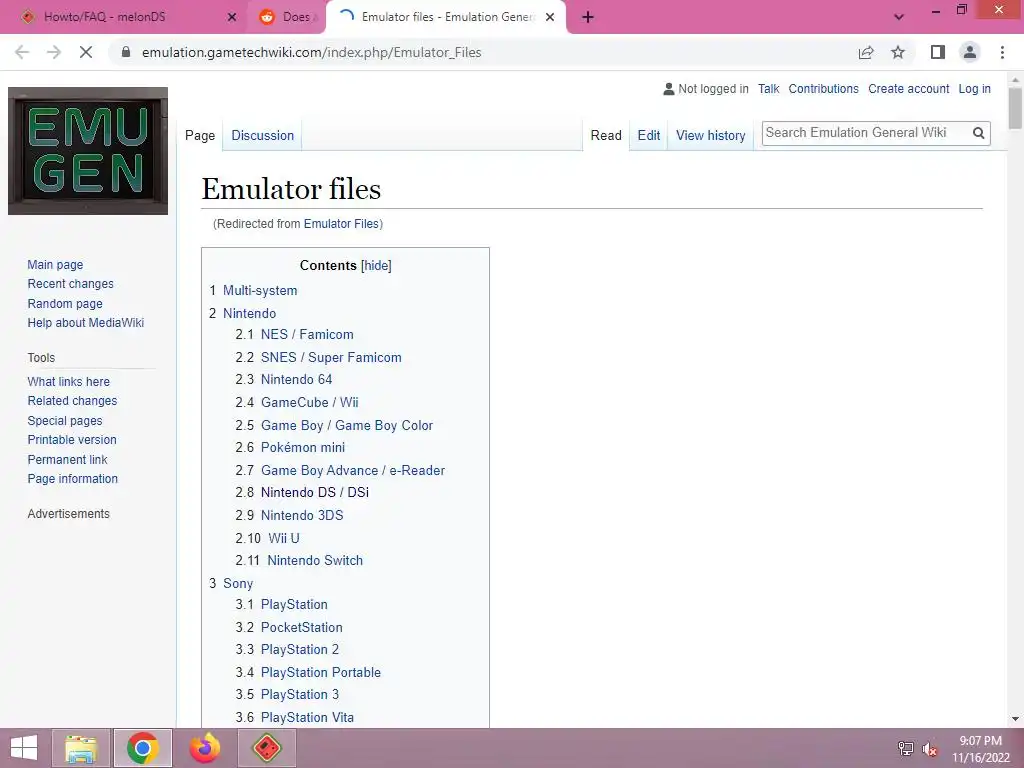Open Firefox from taskbar
The height and width of the screenshot is (768, 1024).
(204, 748)
